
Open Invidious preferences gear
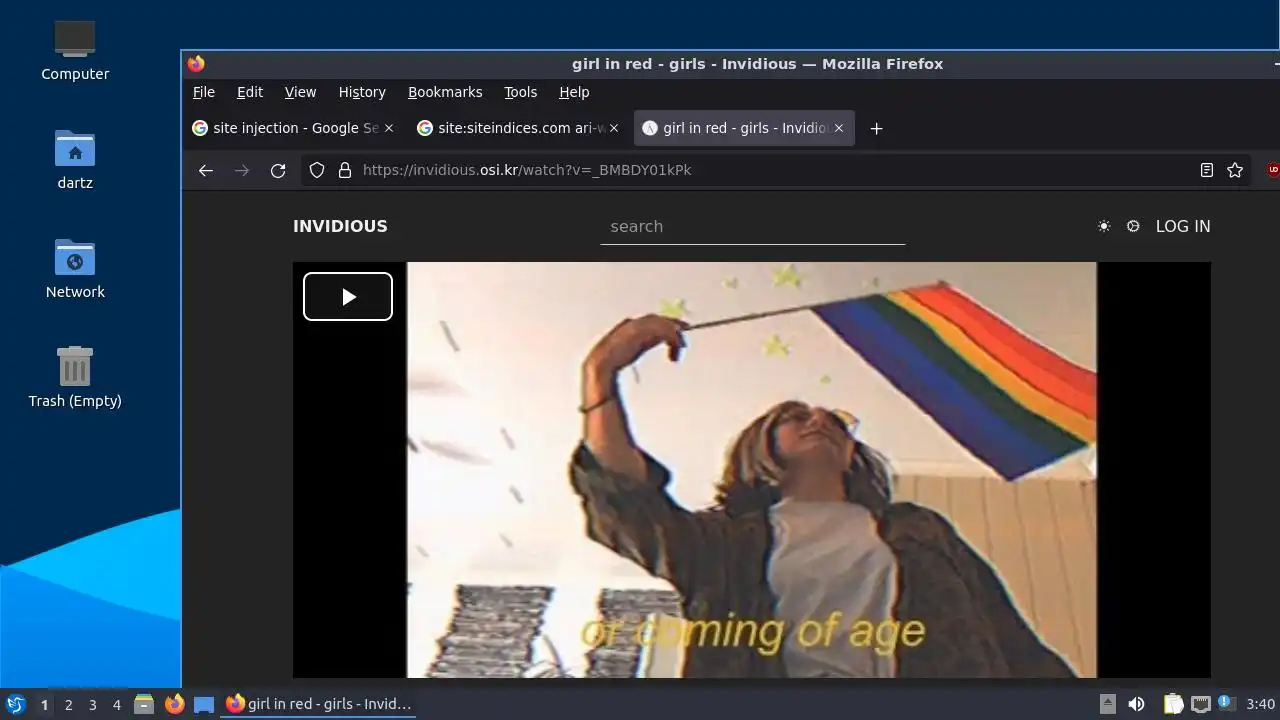click(1133, 226)
